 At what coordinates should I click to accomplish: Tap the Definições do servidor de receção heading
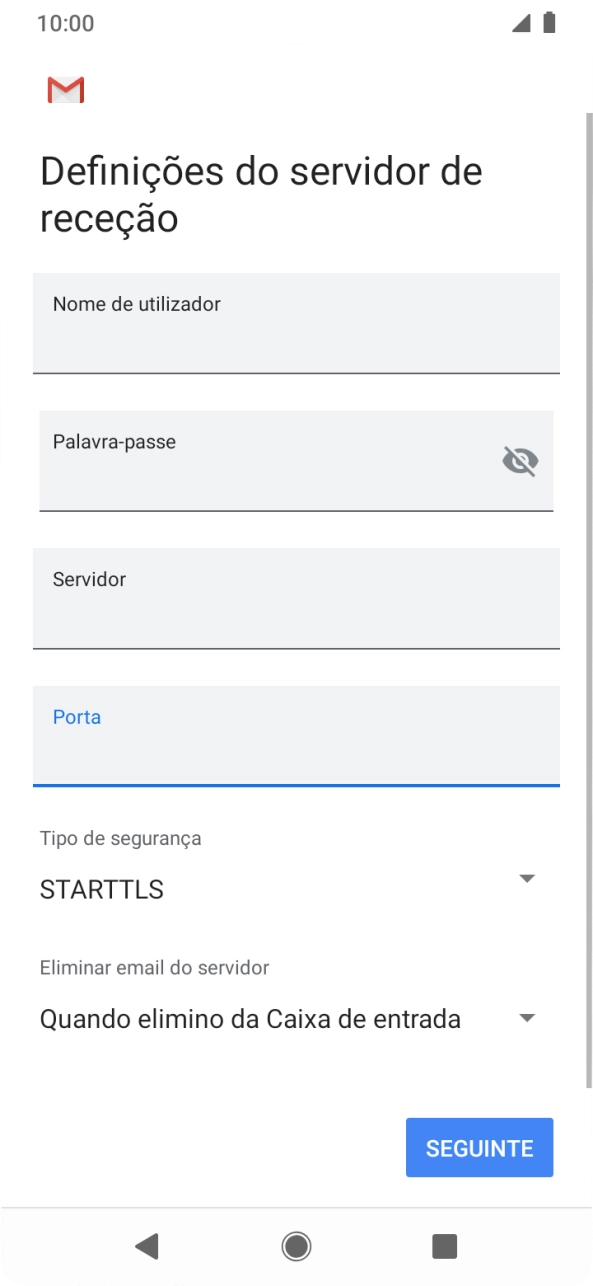(x=260, y=194)
